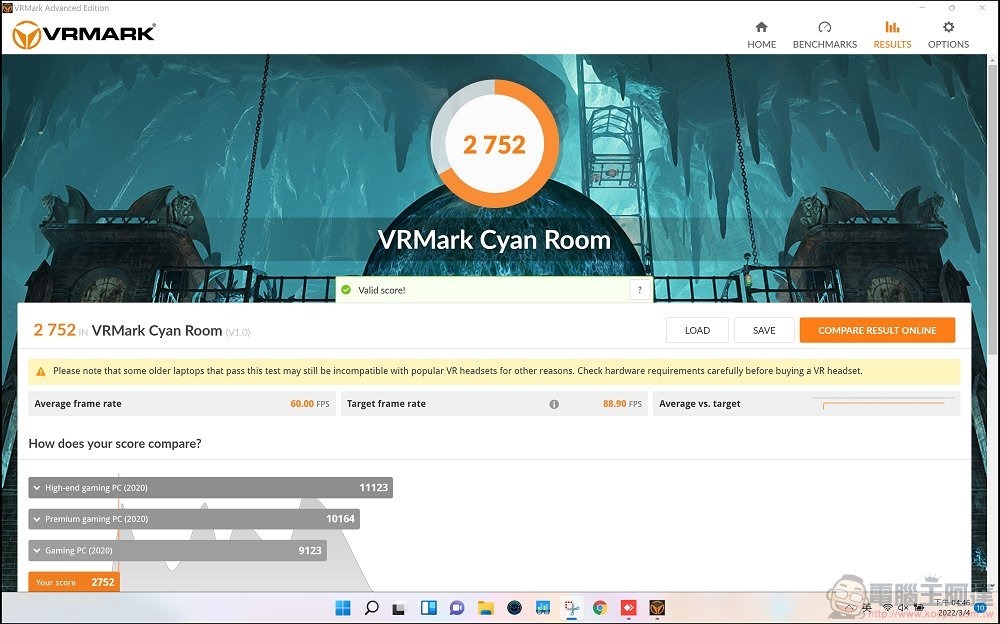Open the BENCHMARKS section
Image resolution: width=1000 pixels, height=624 pixels.
point(825,35)
